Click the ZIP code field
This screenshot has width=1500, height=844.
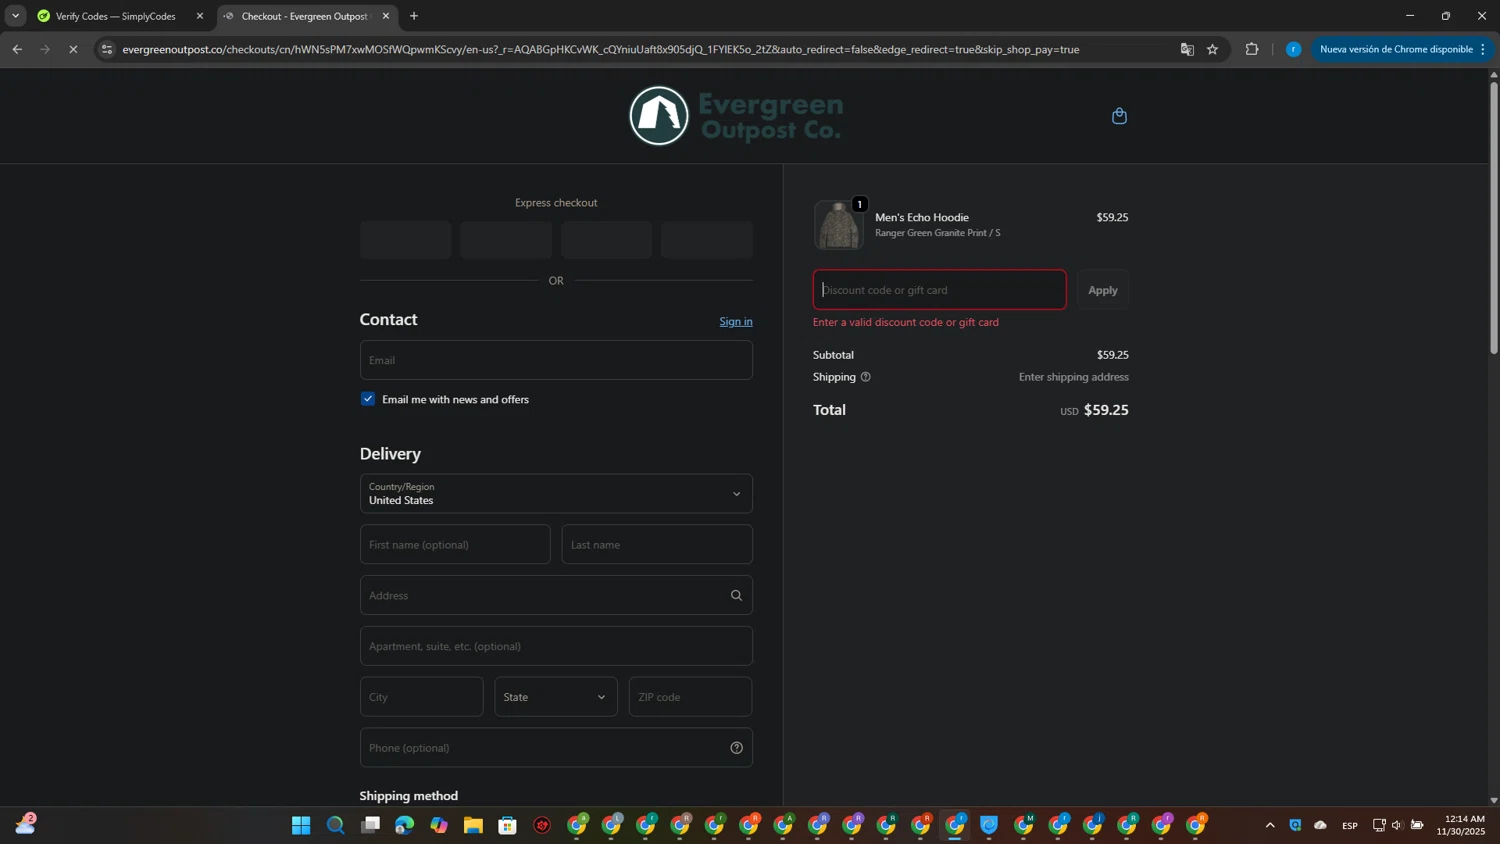[690, 697]
